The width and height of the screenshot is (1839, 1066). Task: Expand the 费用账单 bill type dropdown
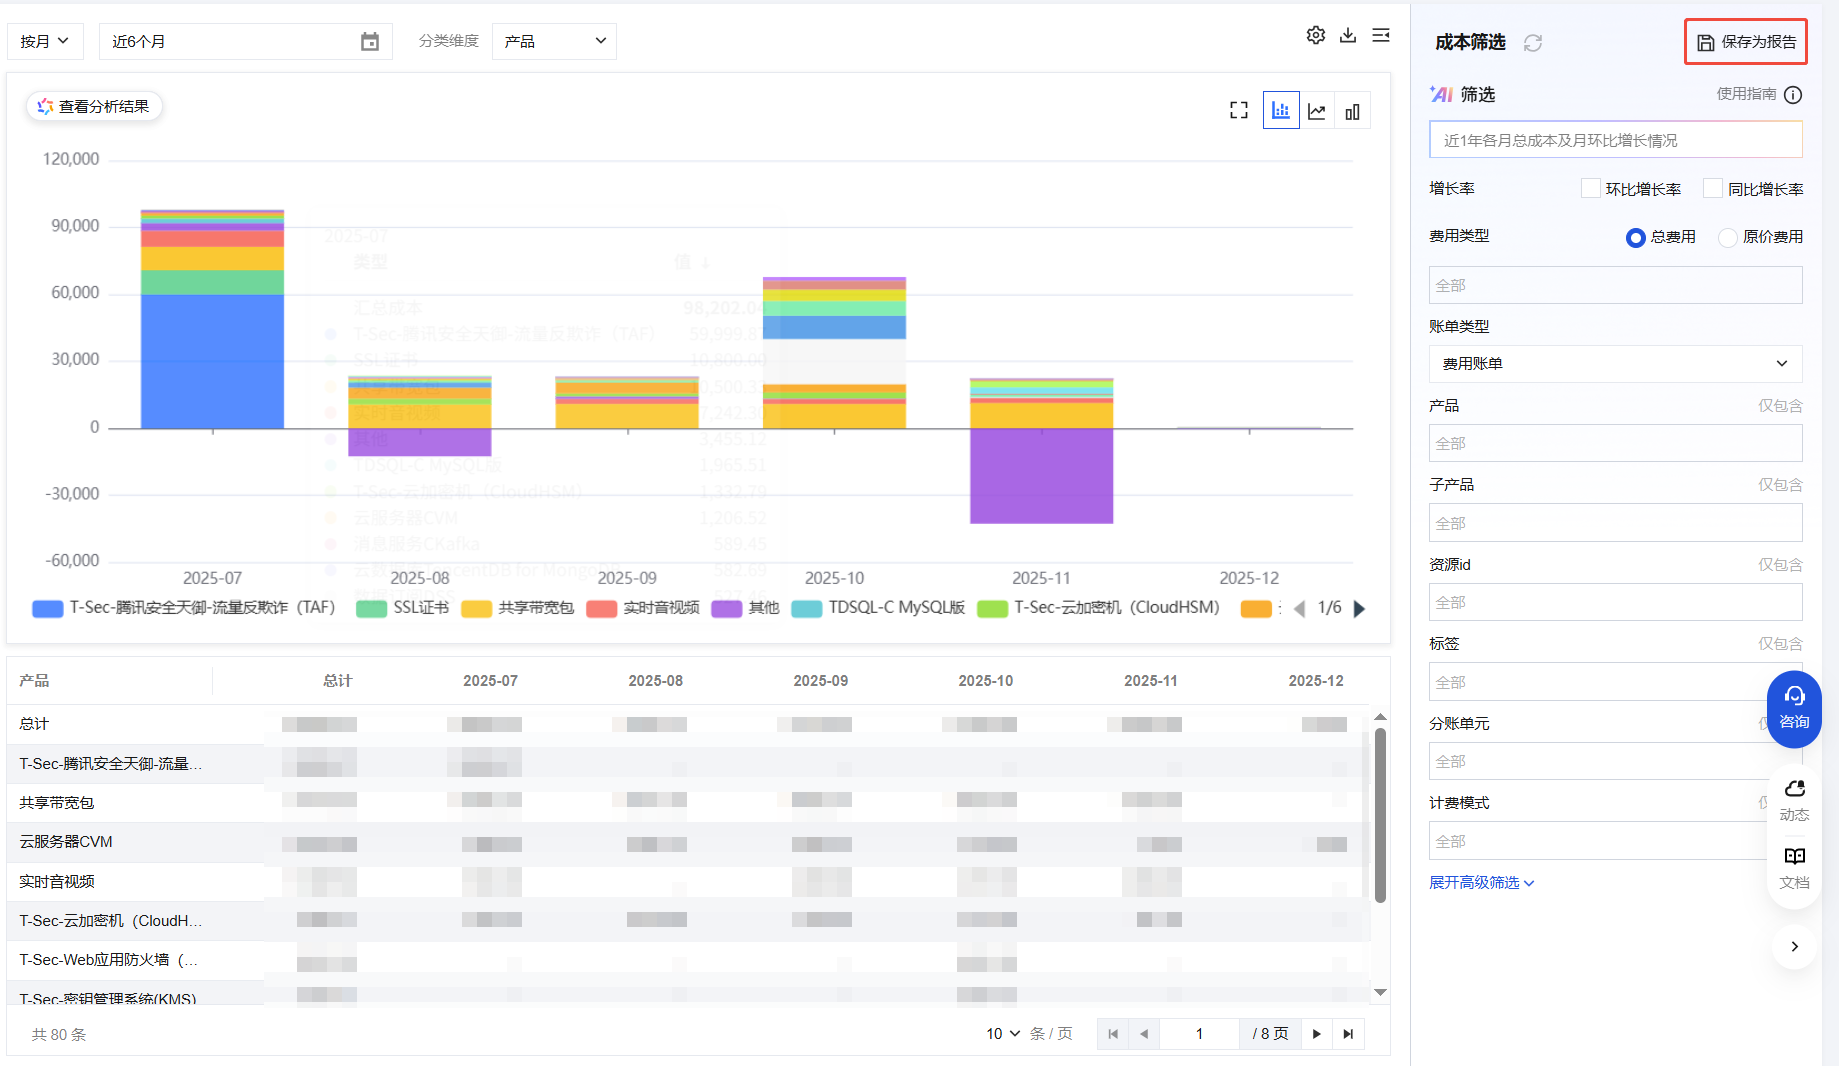pyautogui.click(x=1615, y=364)
